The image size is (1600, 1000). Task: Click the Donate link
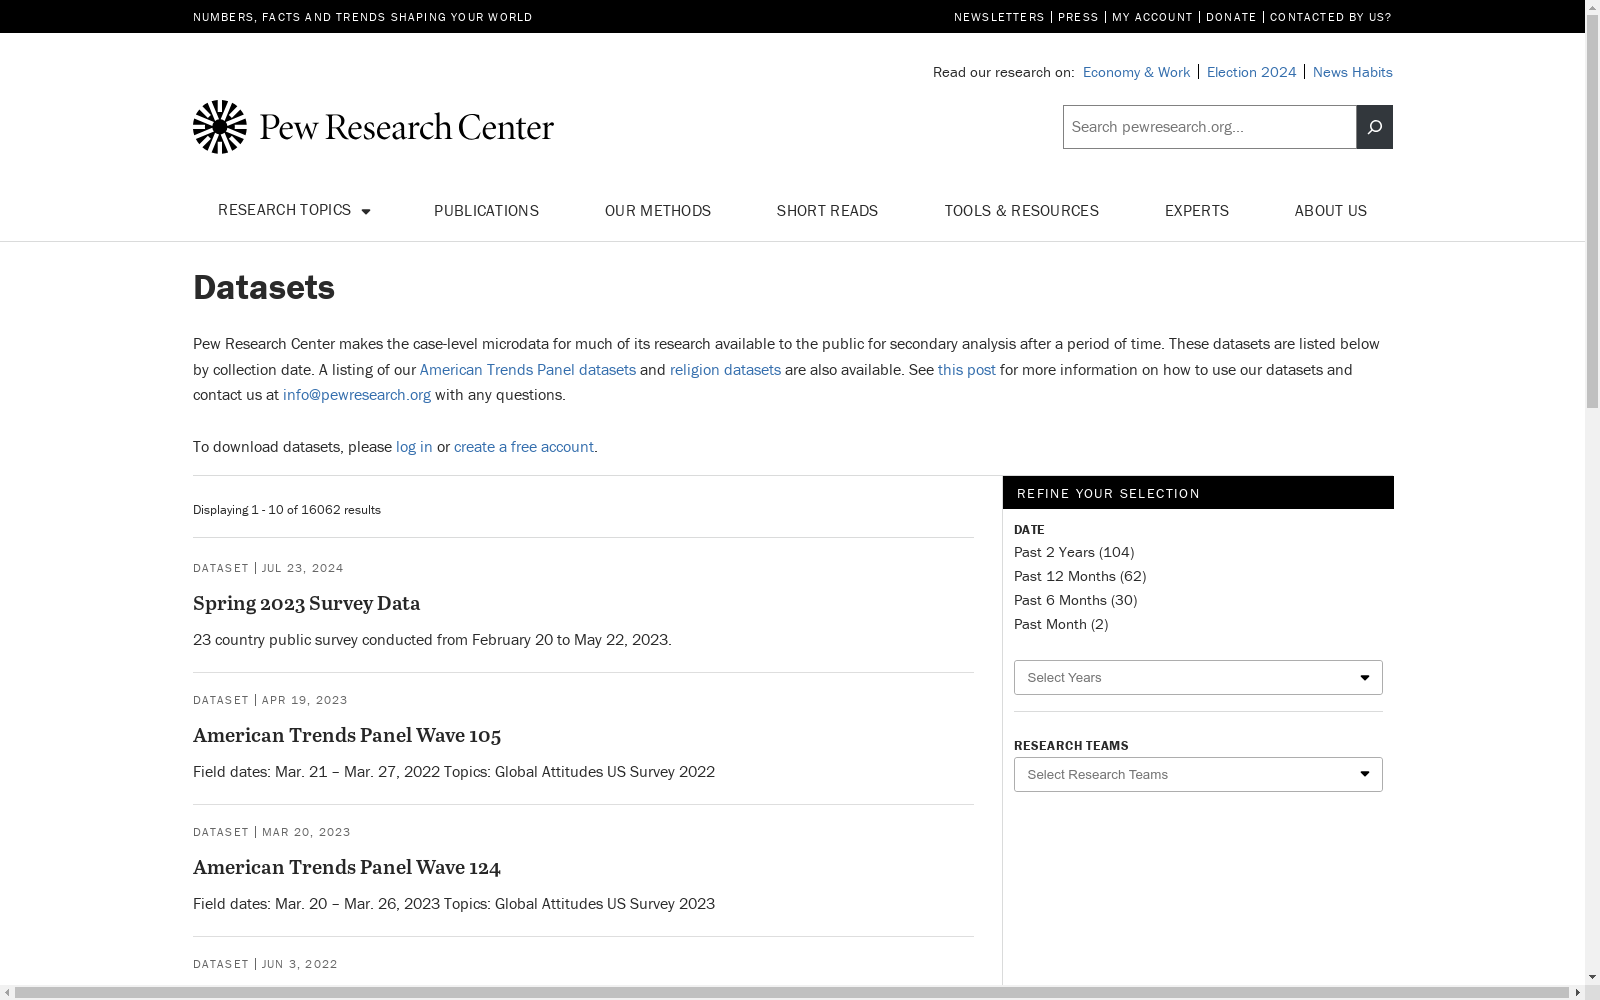(1231, 17)
